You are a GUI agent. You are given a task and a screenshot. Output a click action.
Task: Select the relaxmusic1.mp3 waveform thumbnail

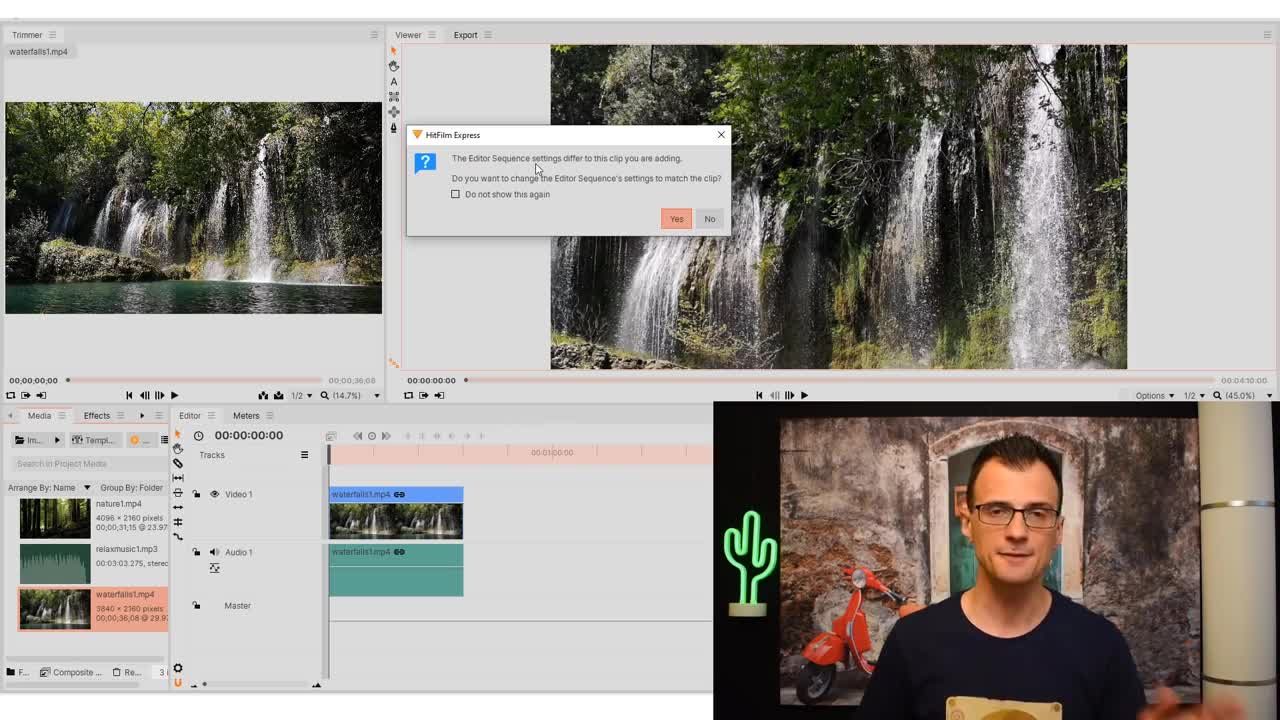55,563
